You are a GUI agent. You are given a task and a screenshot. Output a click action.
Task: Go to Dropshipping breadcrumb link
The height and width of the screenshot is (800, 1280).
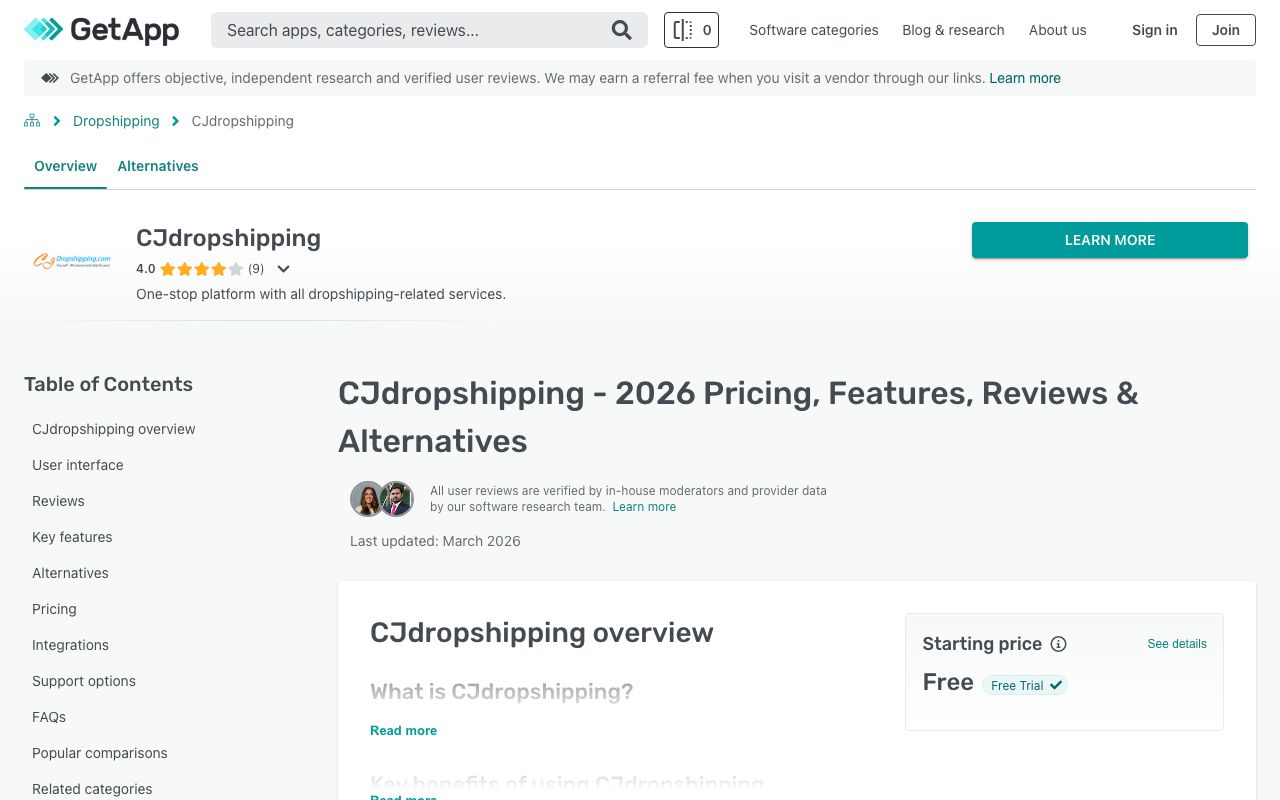[x=116, y=121]
